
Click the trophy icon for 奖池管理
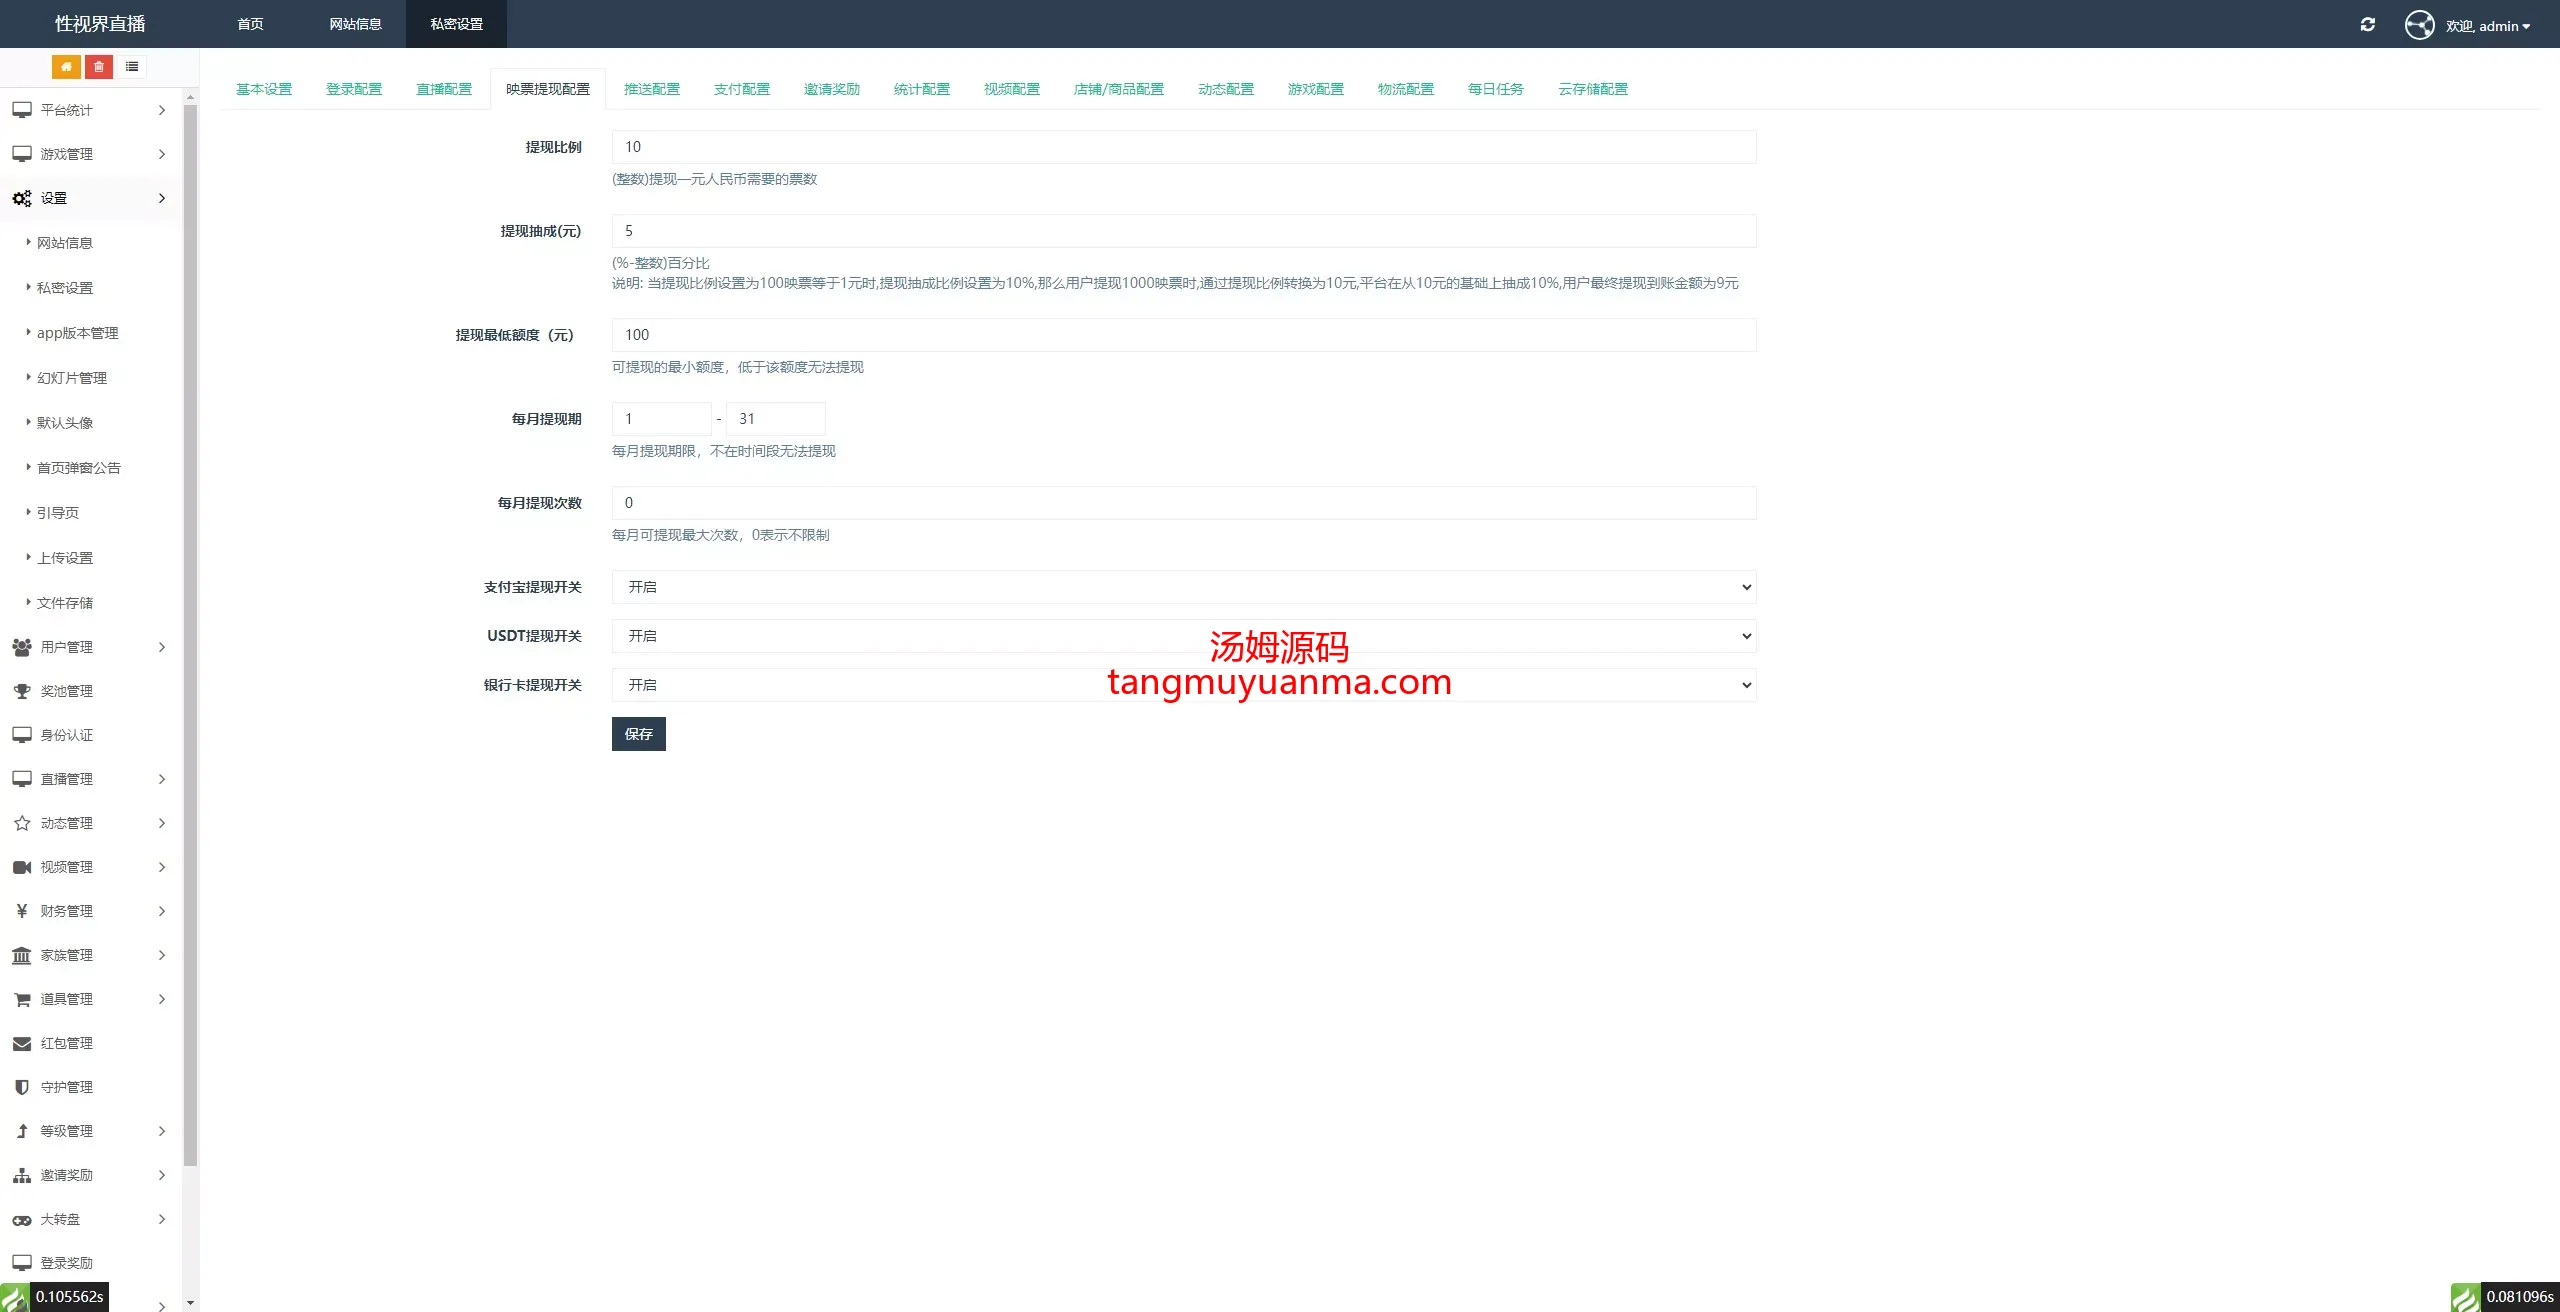22,691
